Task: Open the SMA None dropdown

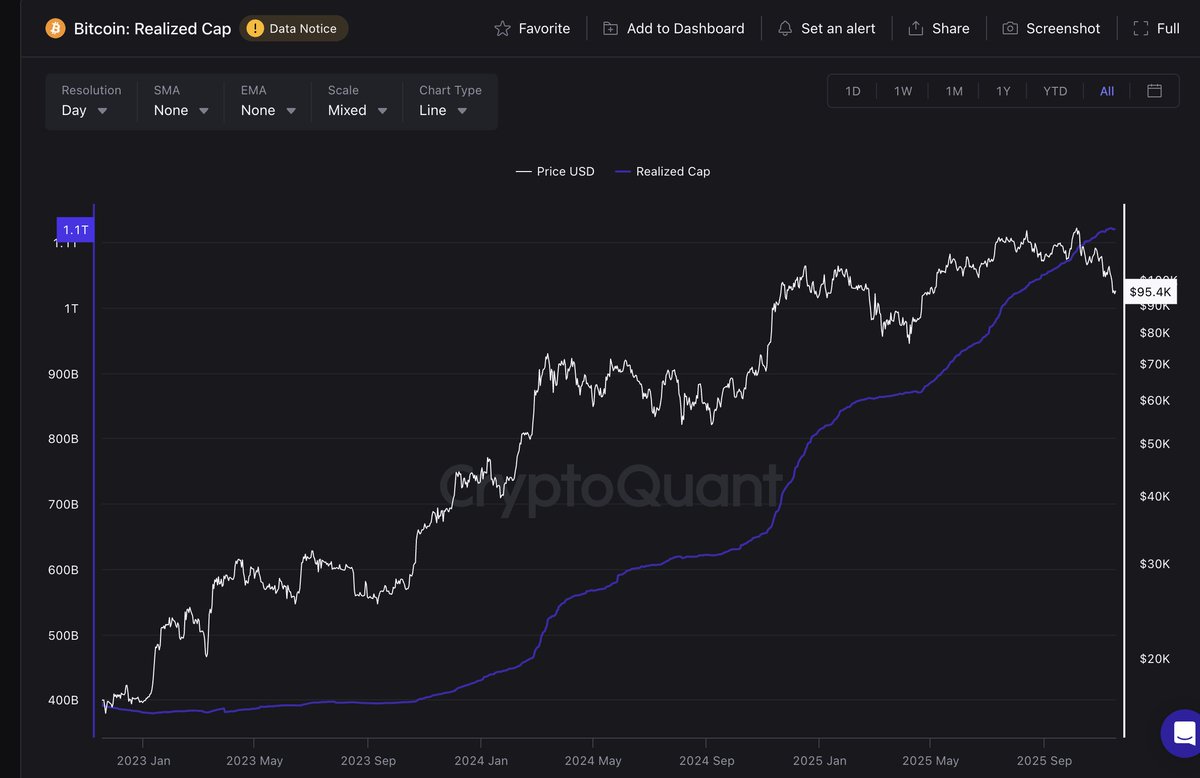Action: point(181,101)
